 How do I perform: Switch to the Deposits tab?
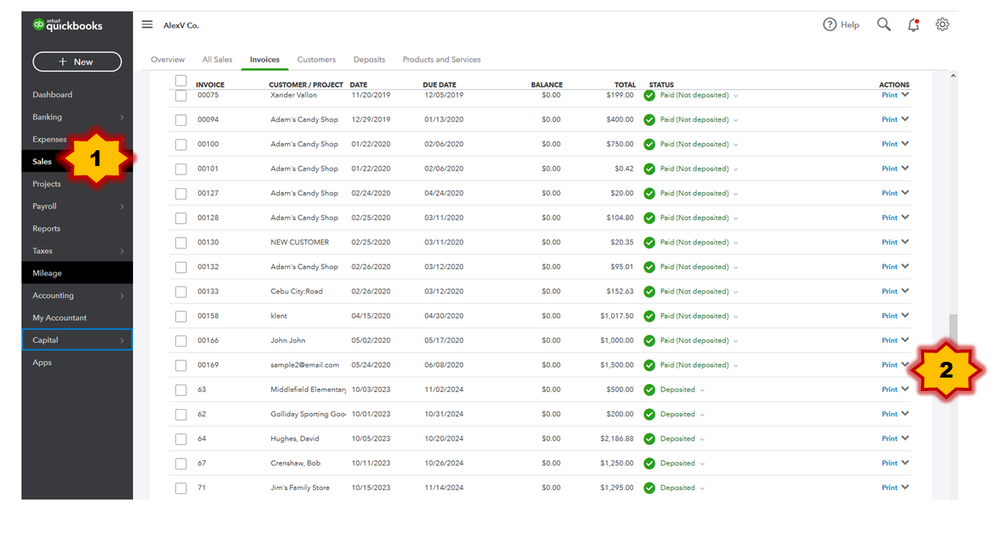369,59
